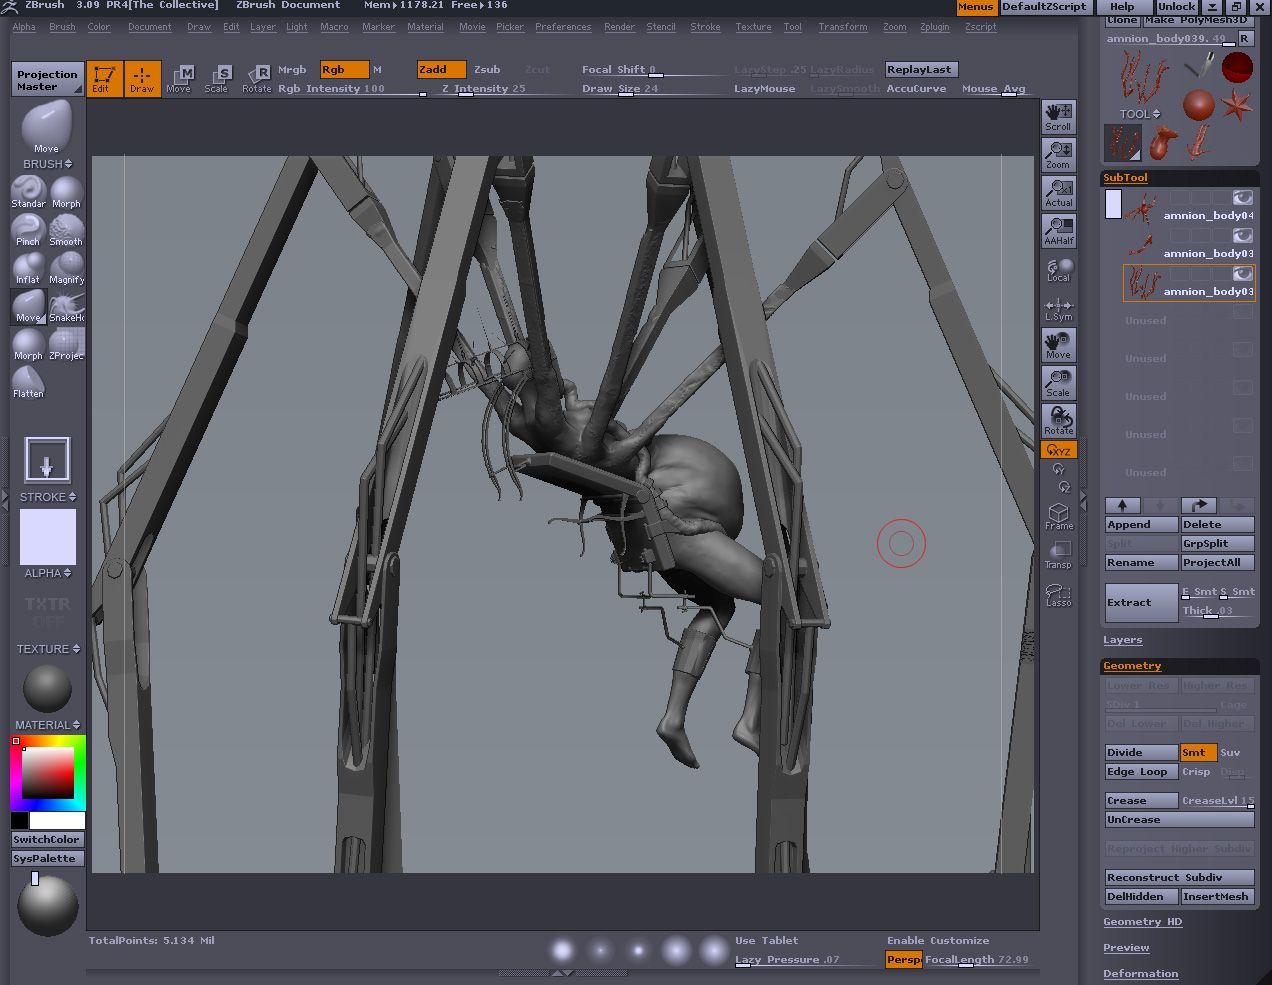Toggle Persp perspective mode
1272x985 pixels.
pos(903,959)
